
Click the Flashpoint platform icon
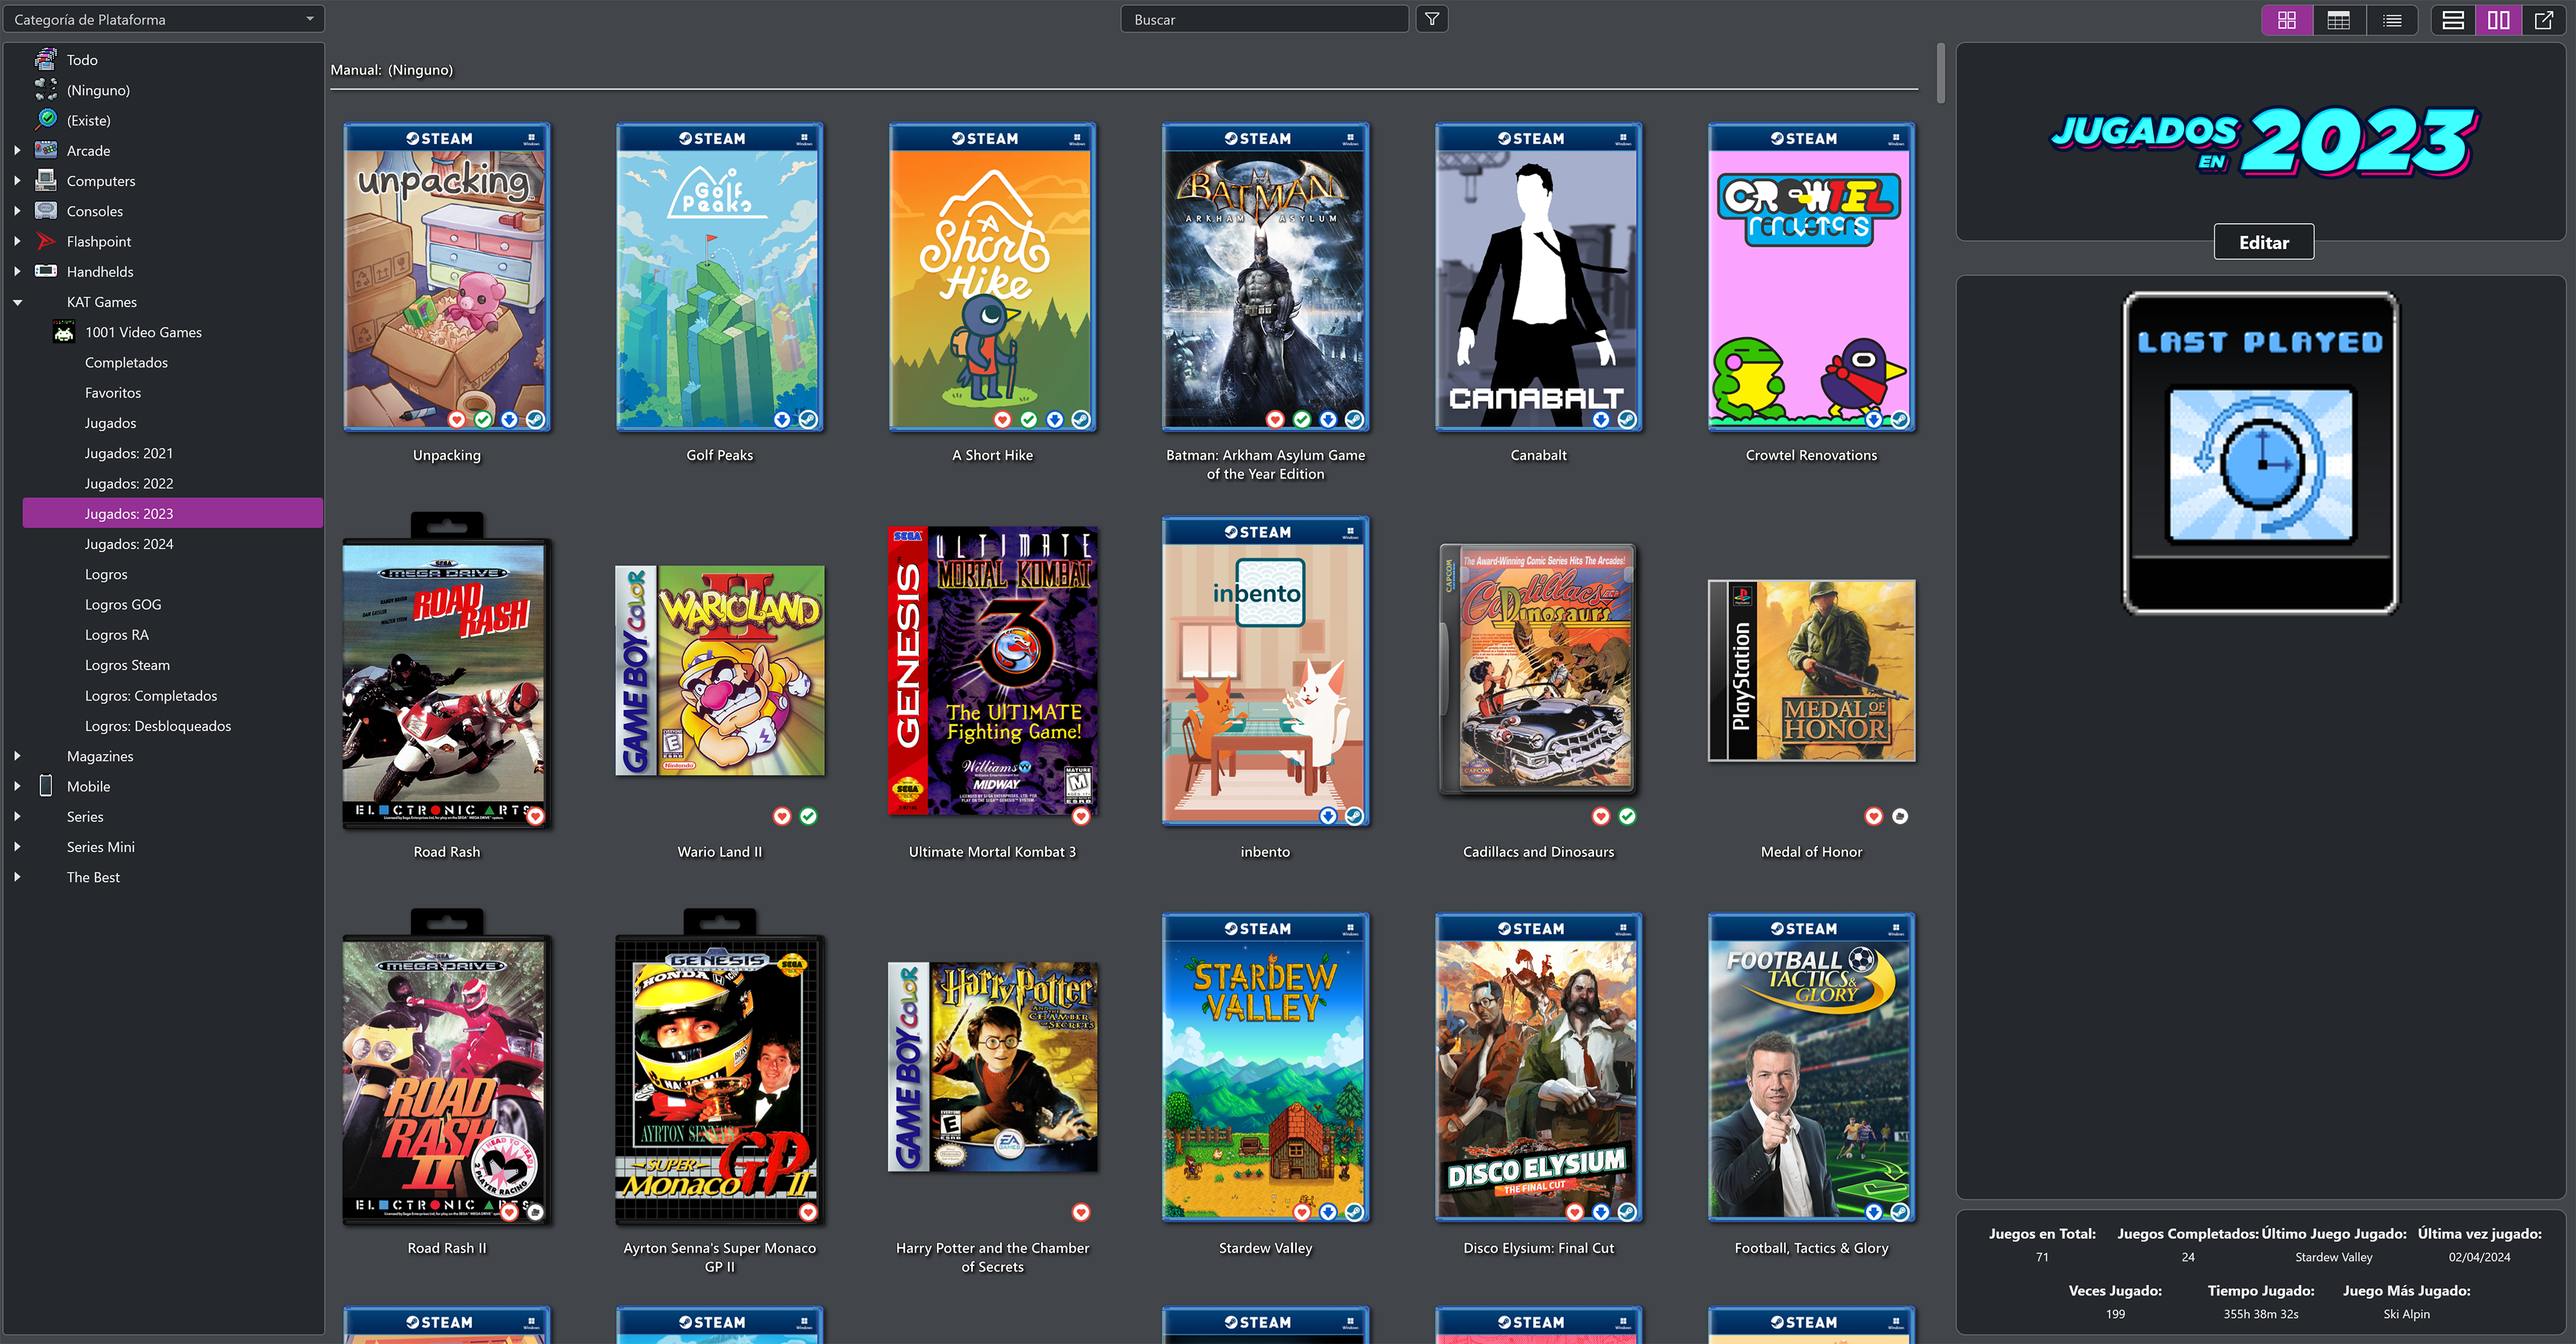point(45,241)
